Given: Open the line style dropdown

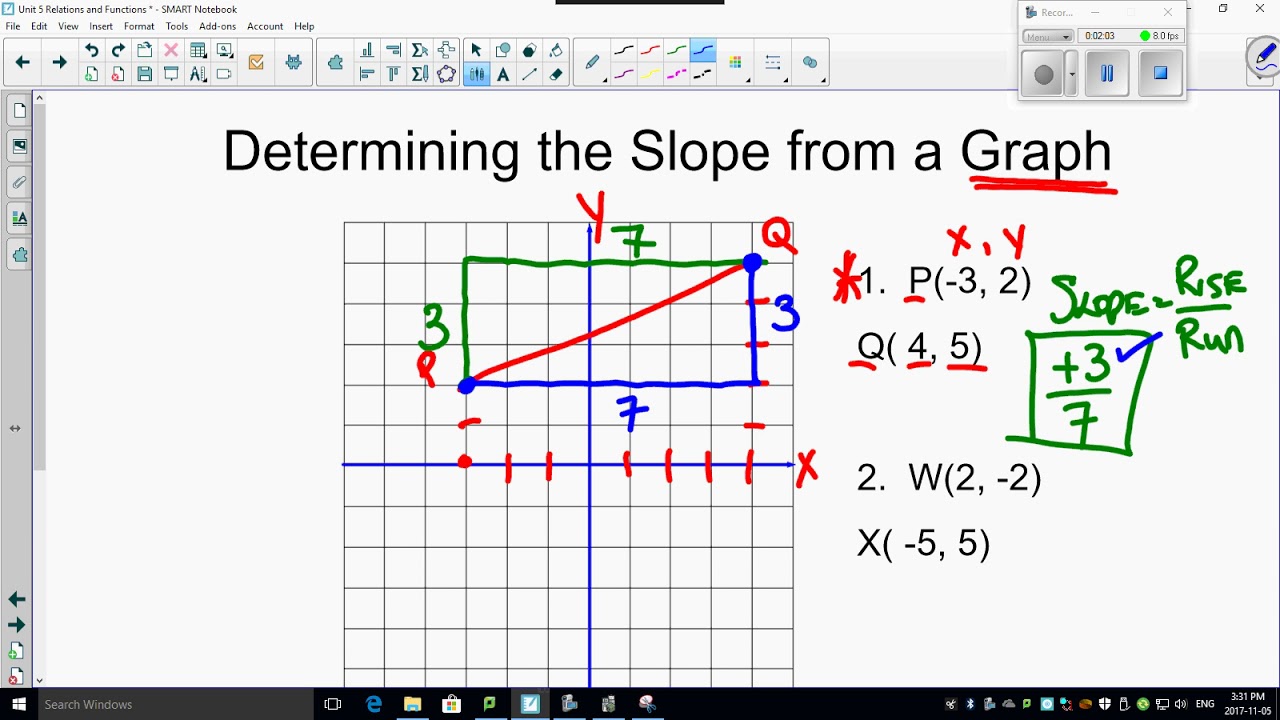Looking at the screenshot, I should [773, 62].
